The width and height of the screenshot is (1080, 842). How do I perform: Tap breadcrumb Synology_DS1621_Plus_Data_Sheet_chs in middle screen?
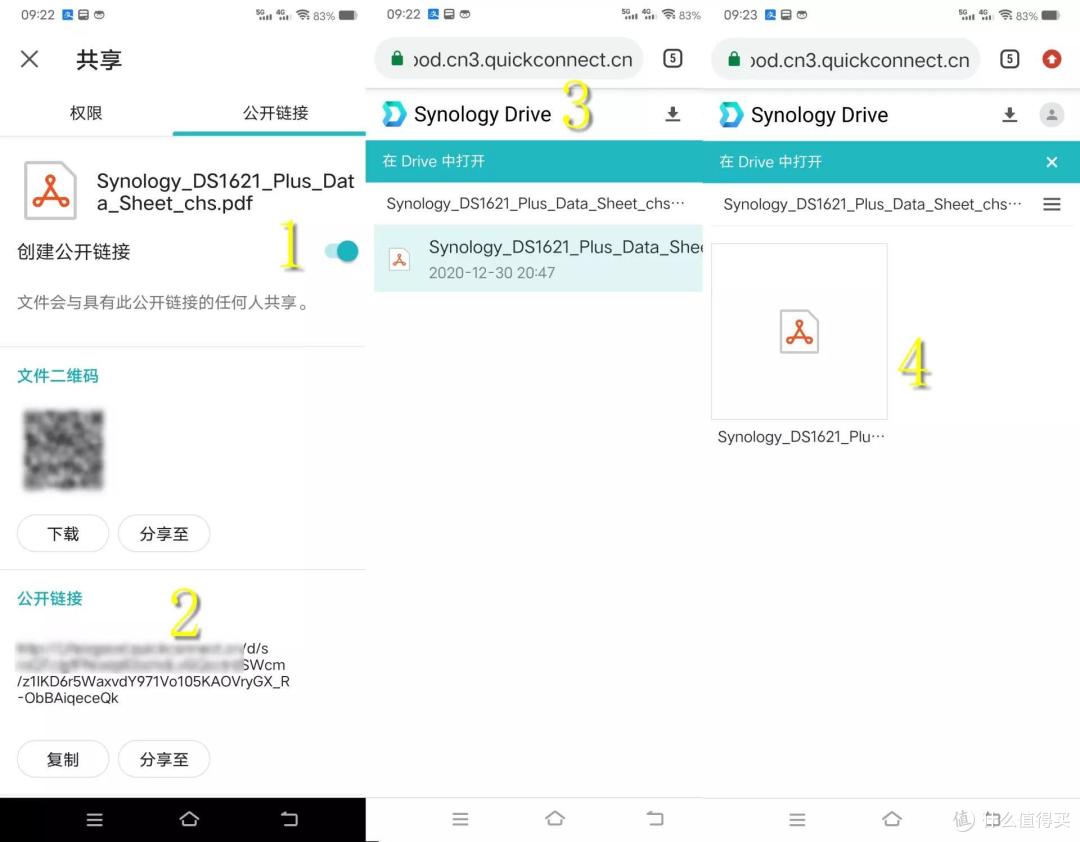tap(535, 204)
